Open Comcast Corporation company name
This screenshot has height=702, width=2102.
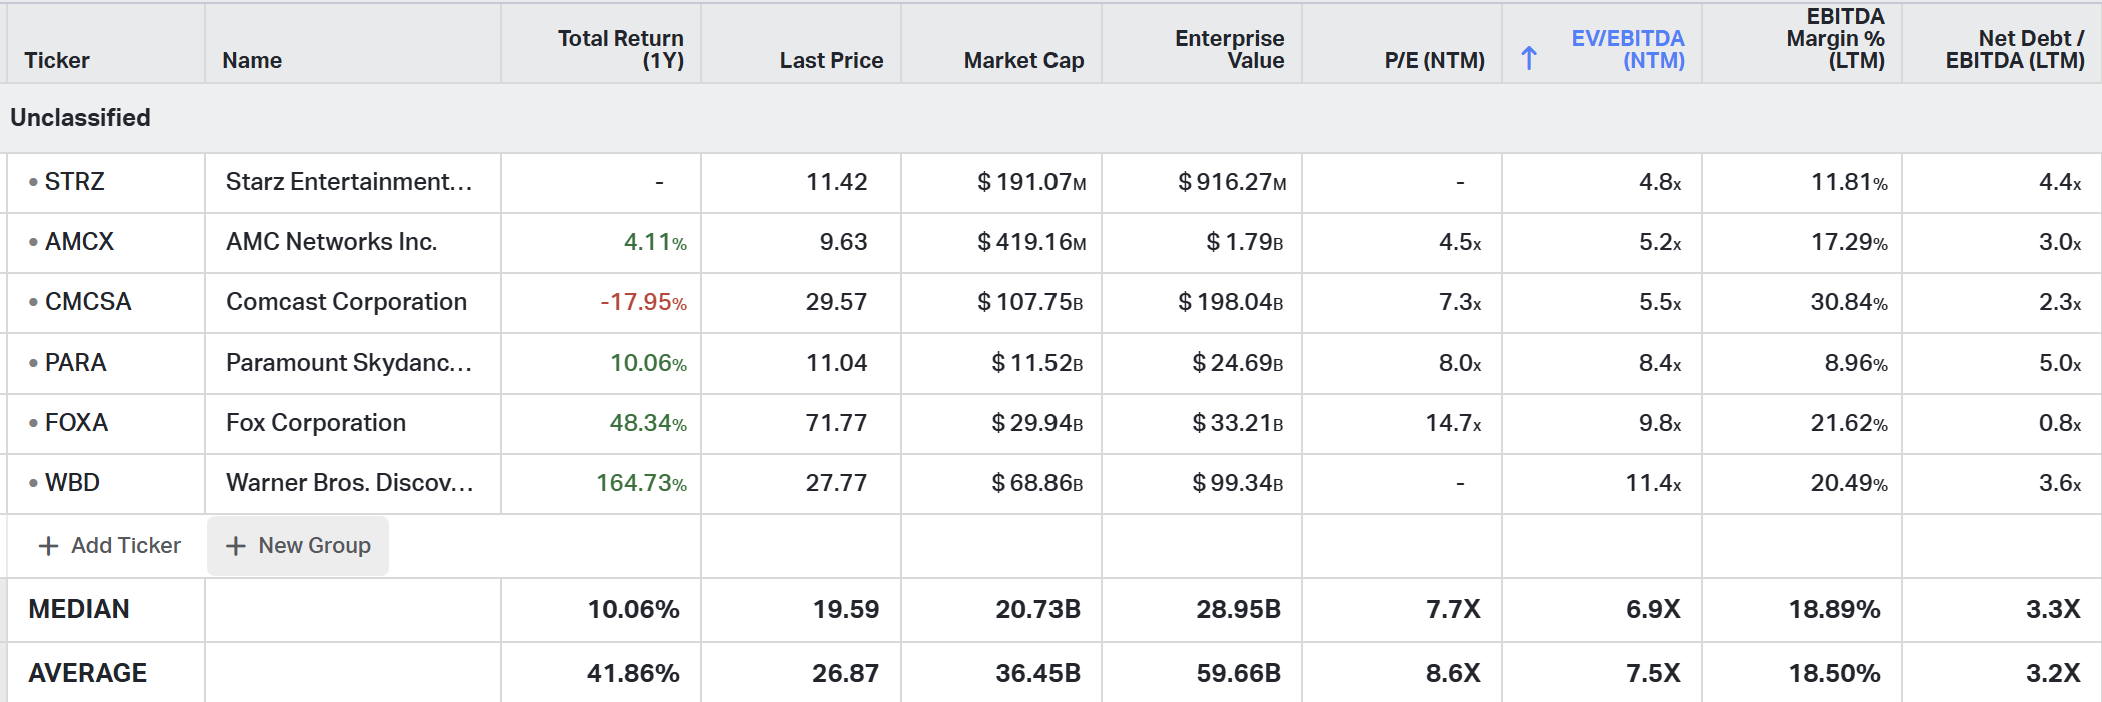point(346,302)
